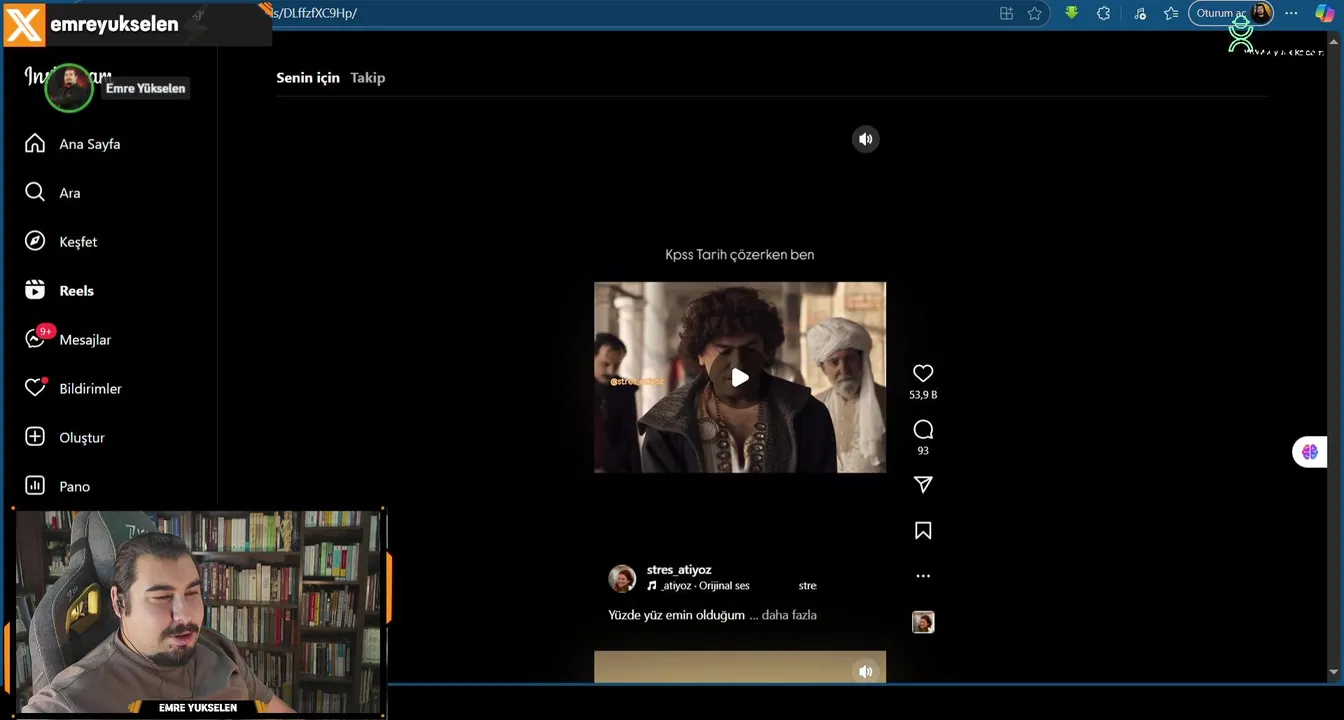The width and height of the screenshot is (1344, 720).
Task: Share the reel with the paper plane icon
Action: (923, 484)
